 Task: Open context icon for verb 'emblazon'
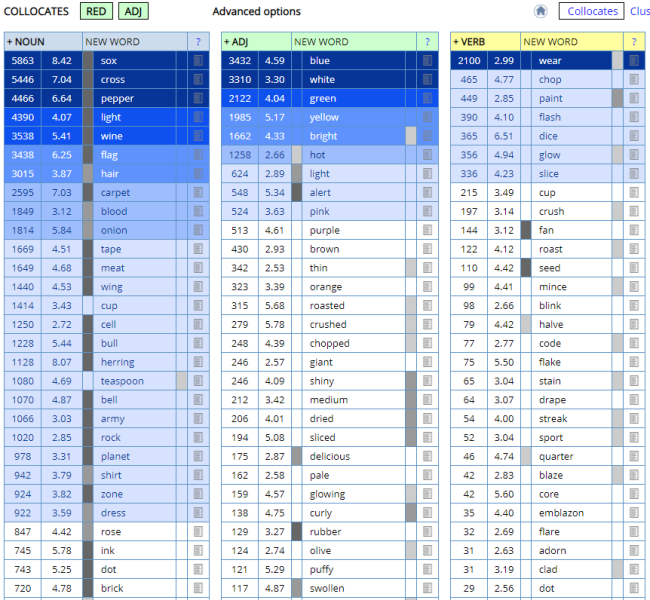[634, 513]
